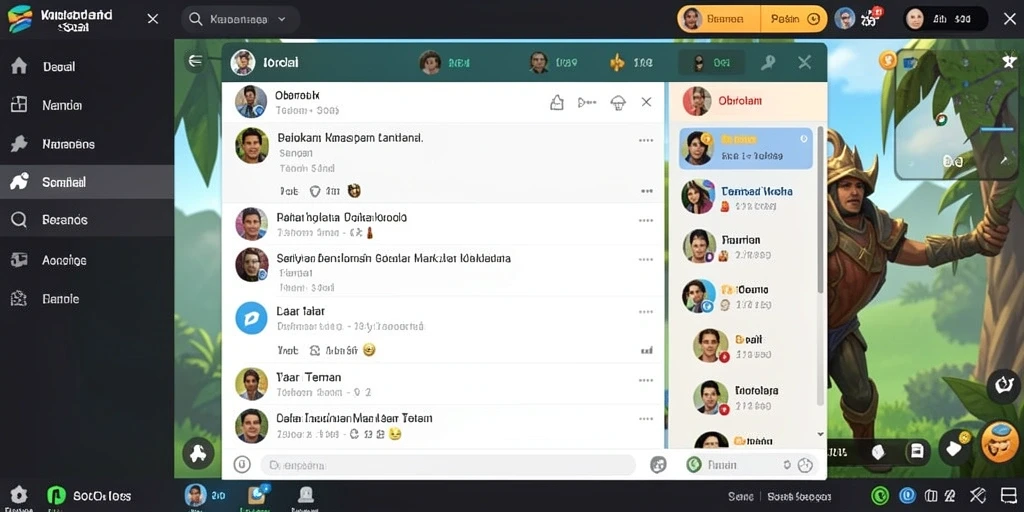Click the orange smiley avatar button in game
Image resolution: width=1024 pixels, height=512 pixels.
pos(1001,442)
